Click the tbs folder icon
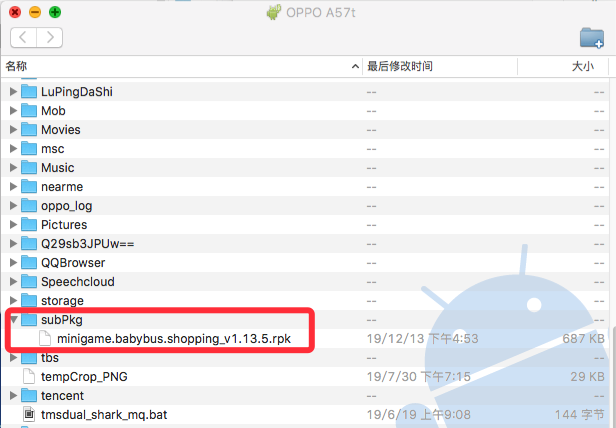This screenshot has height=428, width=616. coord(29,358)
